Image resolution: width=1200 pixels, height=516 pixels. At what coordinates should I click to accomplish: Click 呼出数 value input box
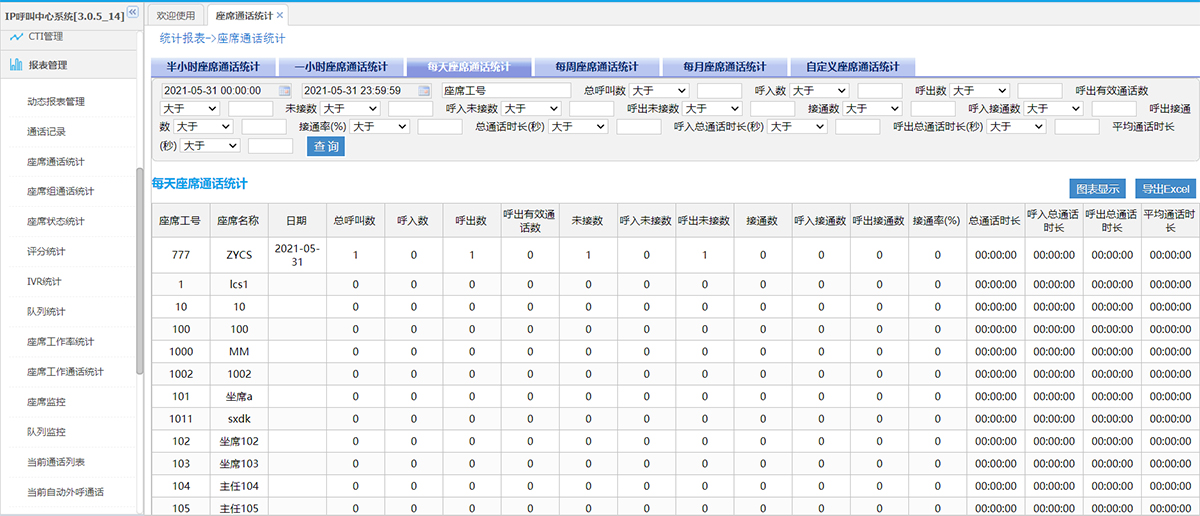(1040, 90)
